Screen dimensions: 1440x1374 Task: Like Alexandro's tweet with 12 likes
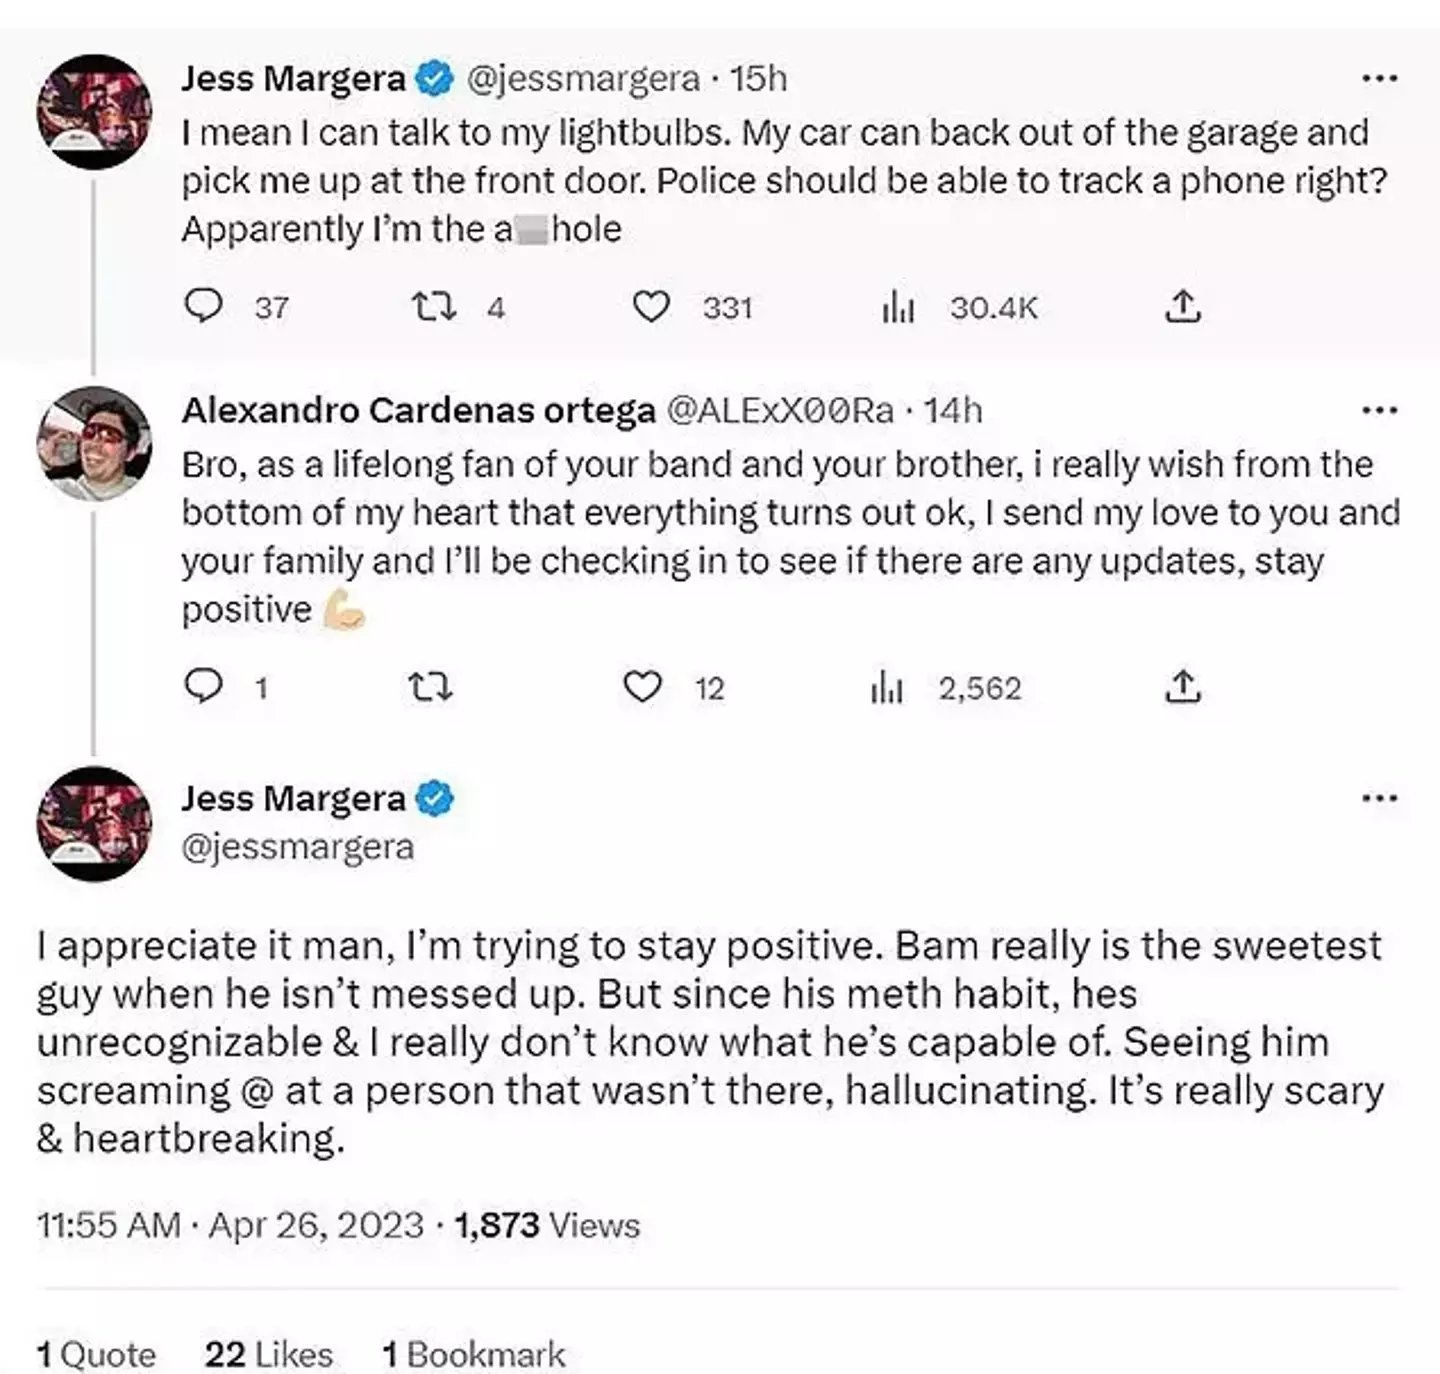(x=642, y=687)
